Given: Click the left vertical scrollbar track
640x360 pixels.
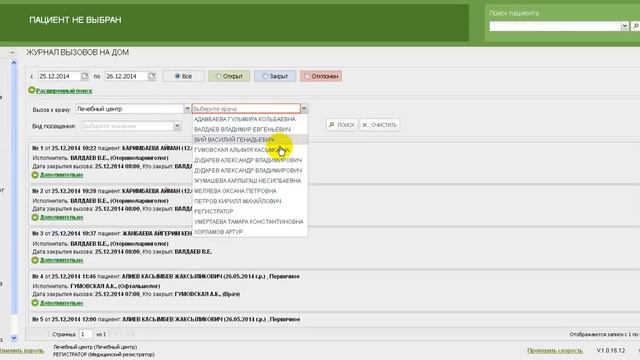Looking at the screenshot, I should pyautogui.click(x=14, y=200).
